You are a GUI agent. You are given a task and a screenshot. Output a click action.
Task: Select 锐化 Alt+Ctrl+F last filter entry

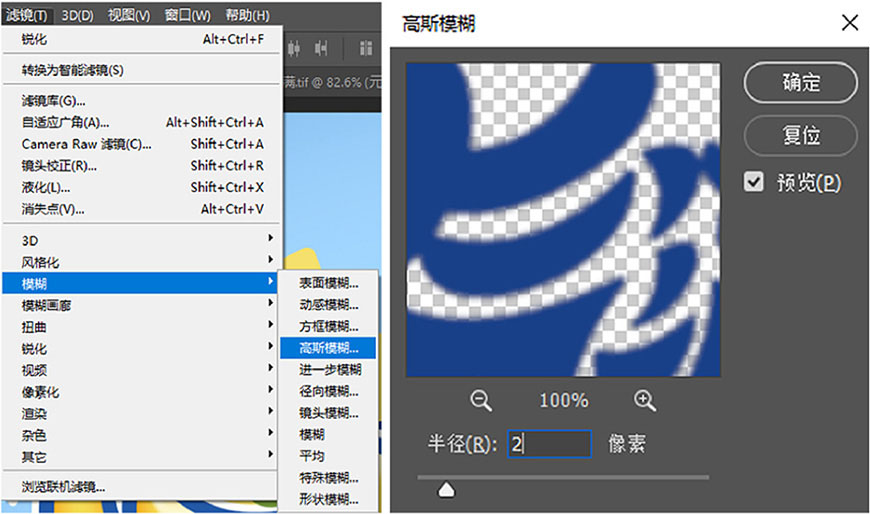point(142,39)
